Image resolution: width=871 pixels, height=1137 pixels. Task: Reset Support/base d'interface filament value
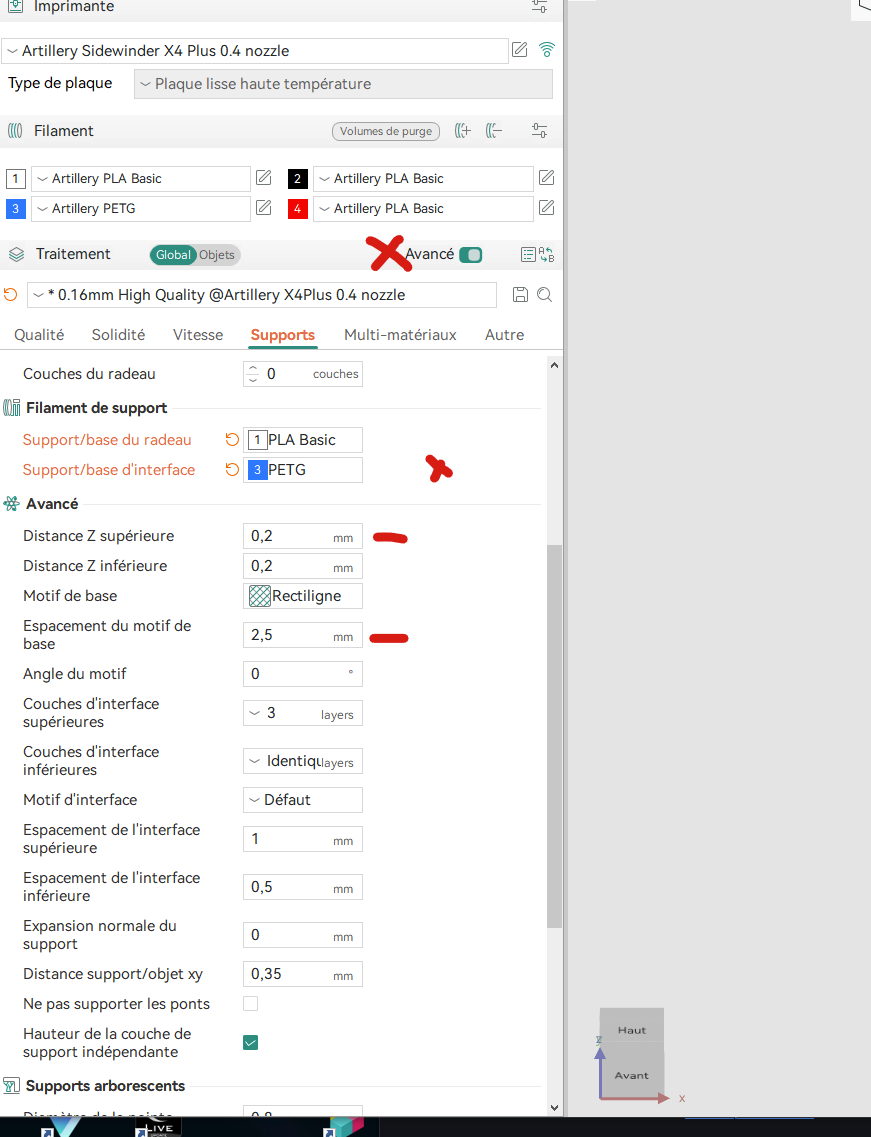(x=232, y=470)
